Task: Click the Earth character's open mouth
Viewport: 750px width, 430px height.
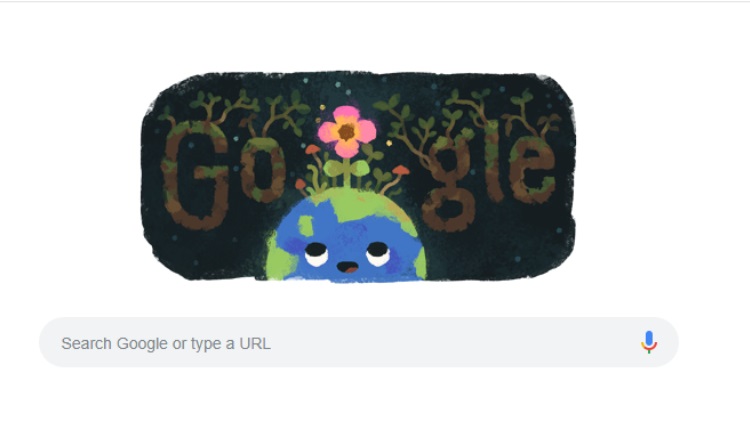Action: click(347, 267)
